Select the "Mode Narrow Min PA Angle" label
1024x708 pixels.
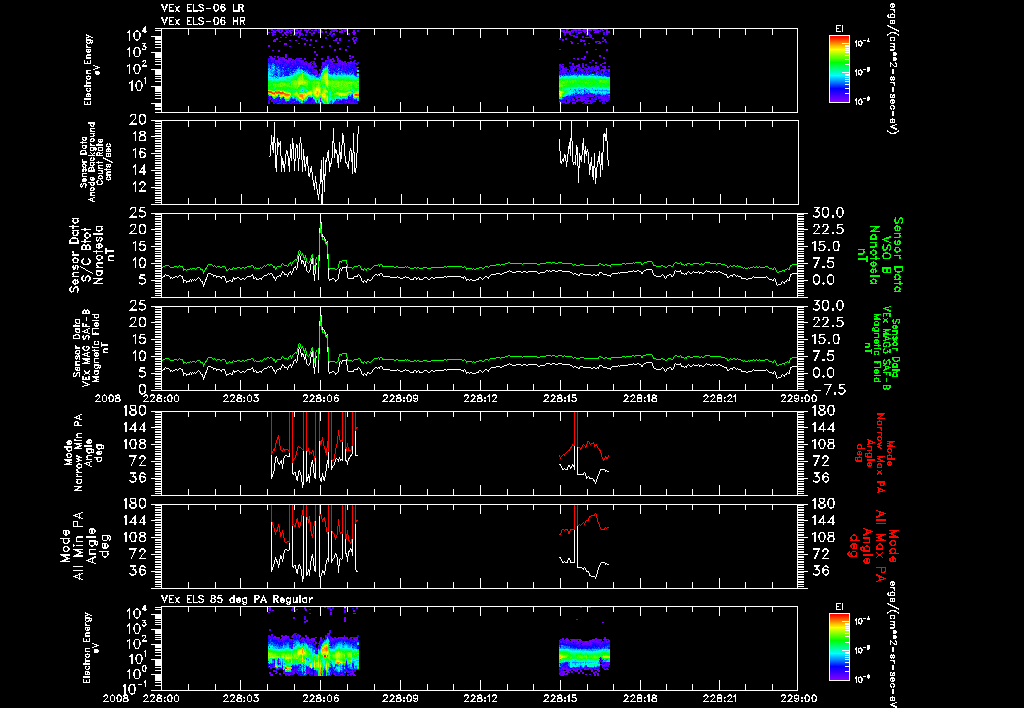83,451
